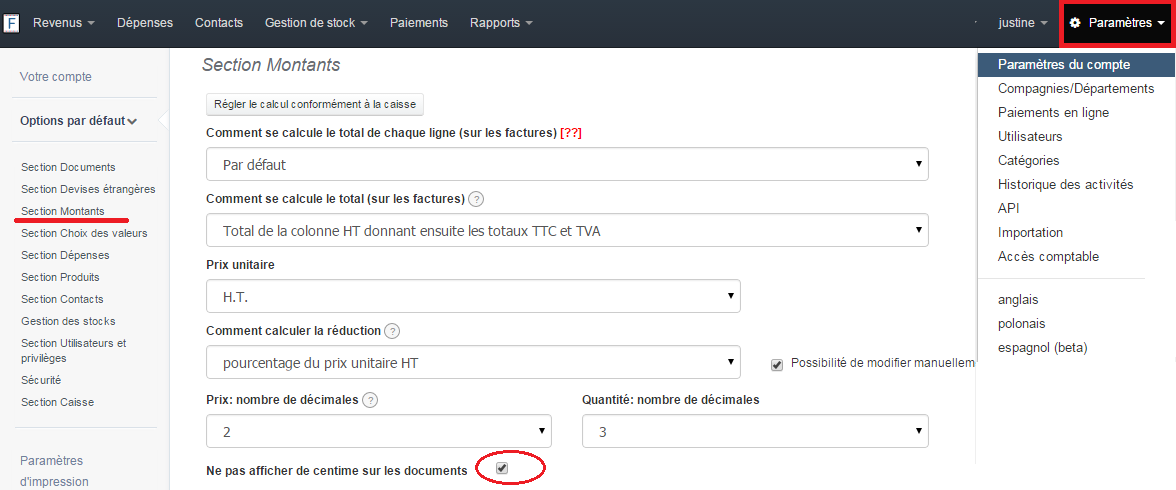Viewport: 1176px width, 490px height.
Task: Select API menu entry
Action: point(1009,209)
